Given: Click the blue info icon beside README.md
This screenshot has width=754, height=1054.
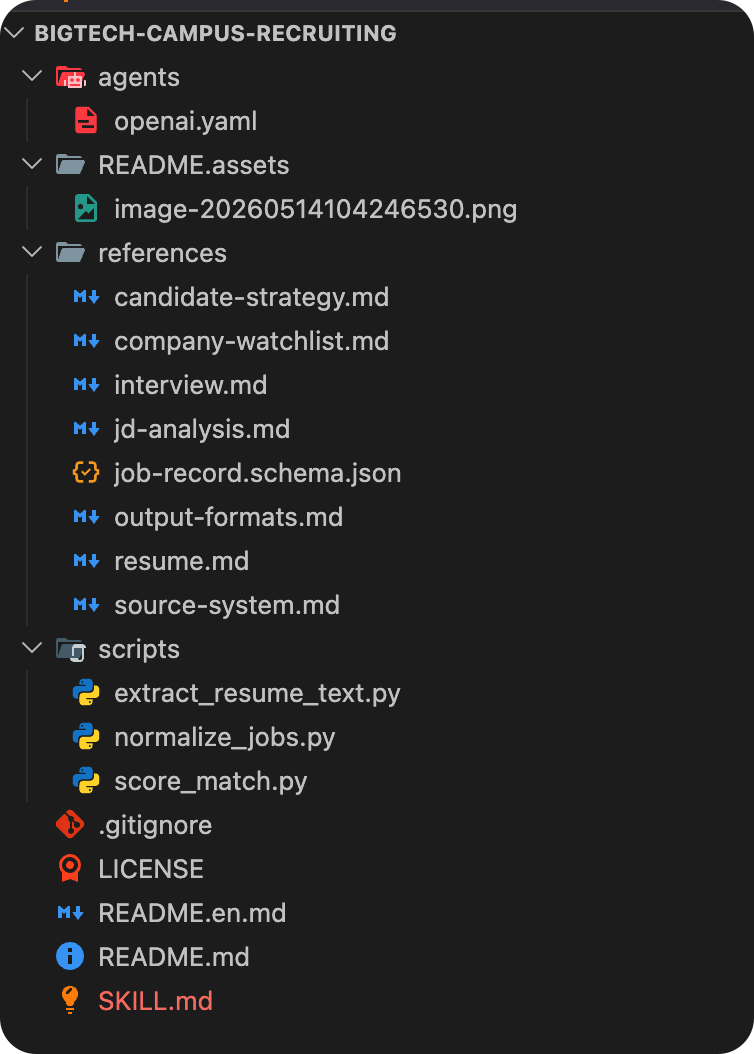Looking at the screenshot, I should [70, 957].
